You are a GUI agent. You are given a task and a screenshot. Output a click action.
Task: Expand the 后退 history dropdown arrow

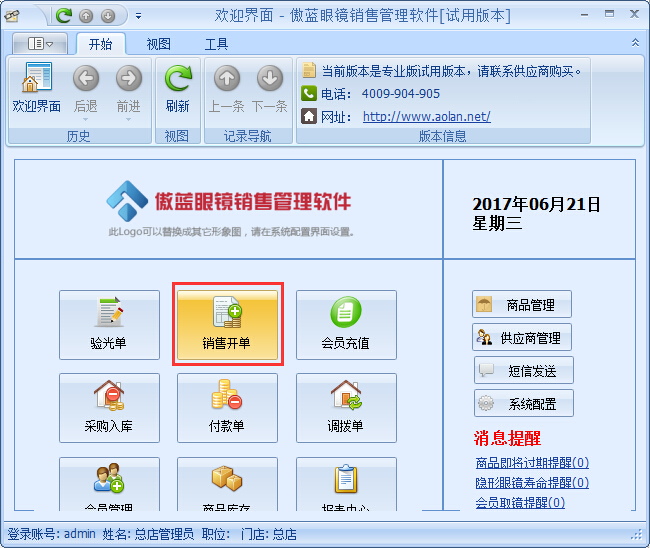click(x=86, y=120)
